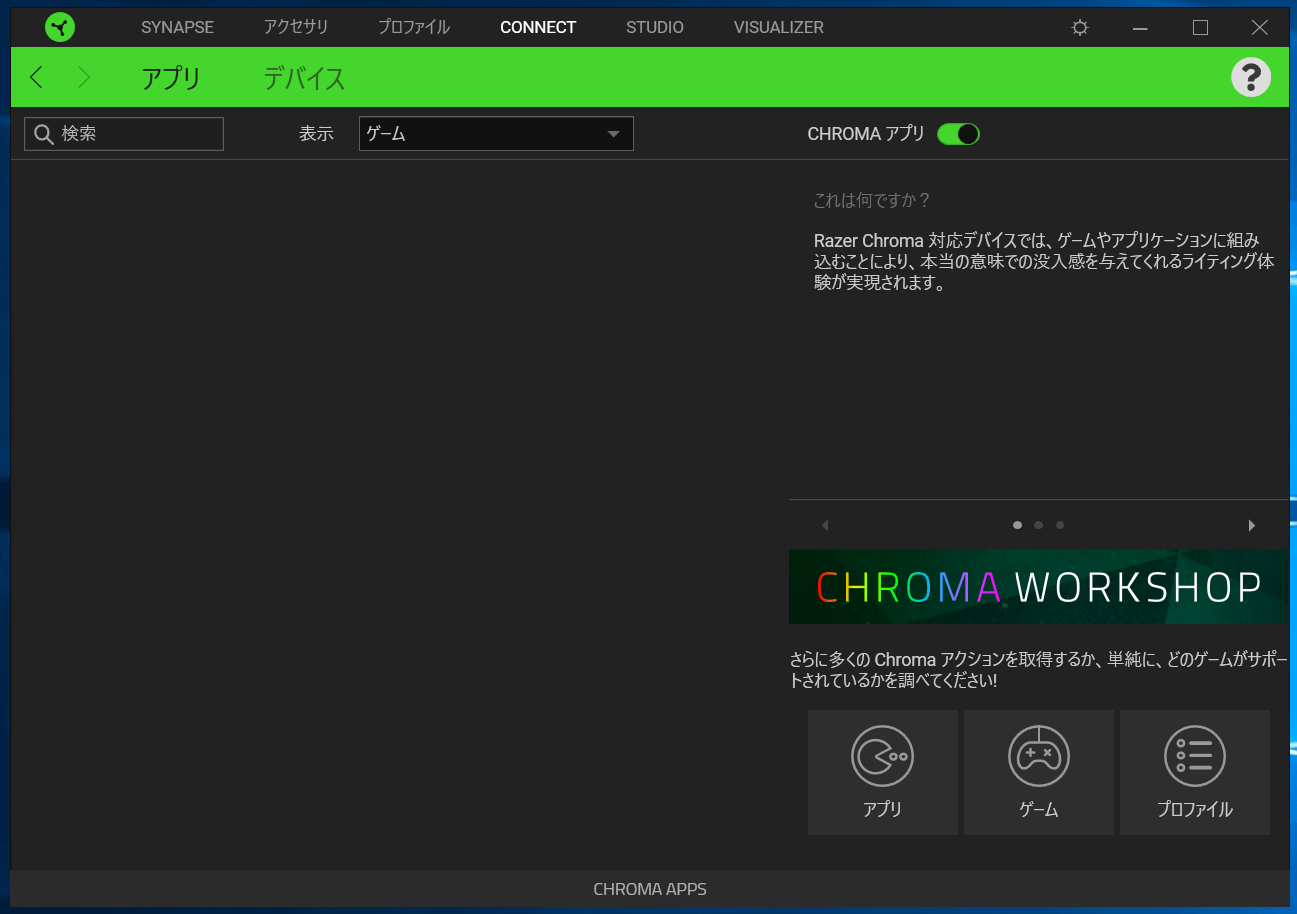Click the 検索 search field
Image resolution: width=1297 pixels, height=914 pixels.
pos(124,134)
